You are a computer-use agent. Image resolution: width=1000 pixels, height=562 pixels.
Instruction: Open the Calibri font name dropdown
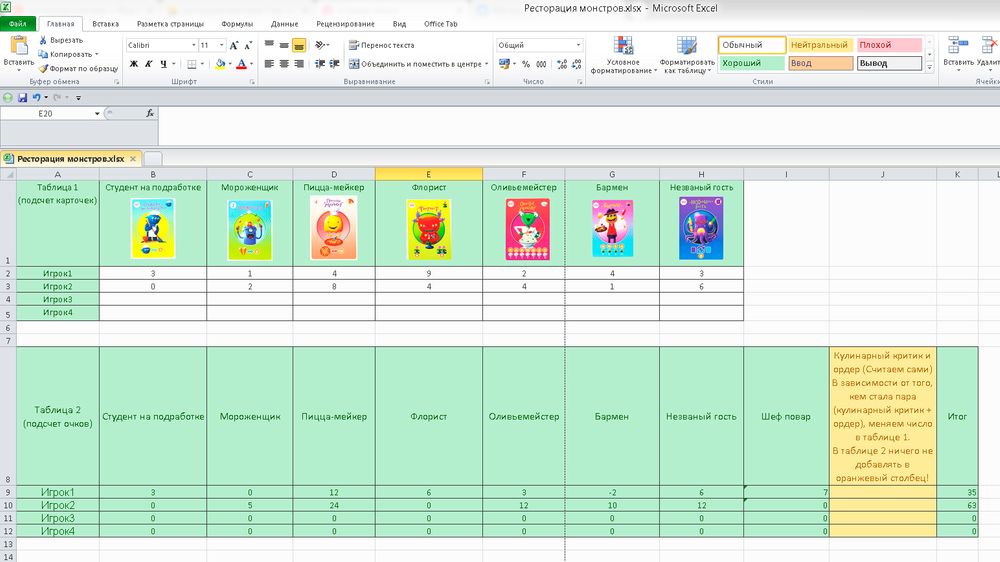coord(193,45)
